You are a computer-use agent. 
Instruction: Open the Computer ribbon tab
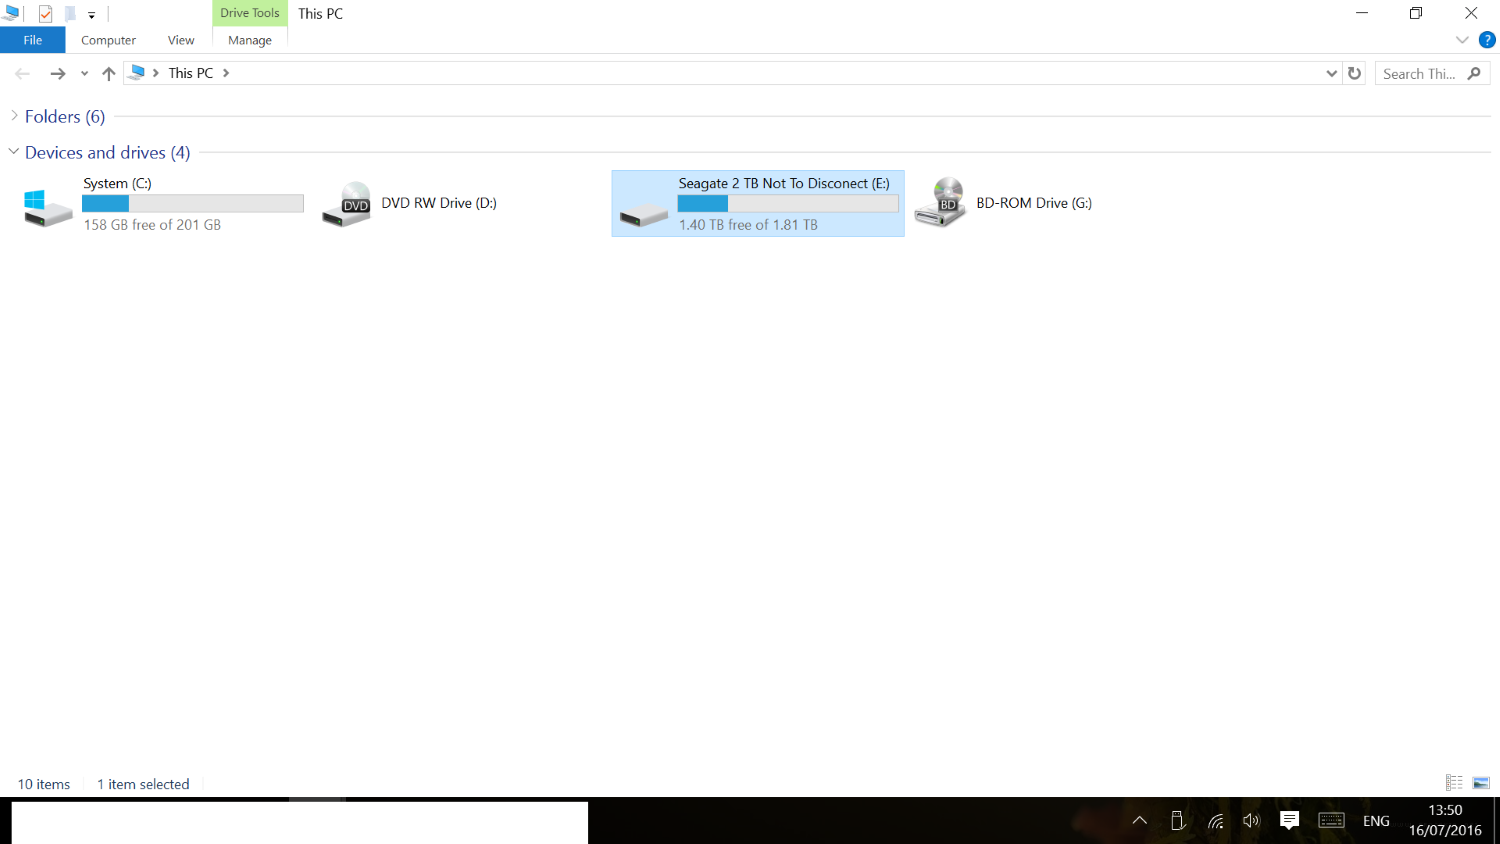[108, 40]
